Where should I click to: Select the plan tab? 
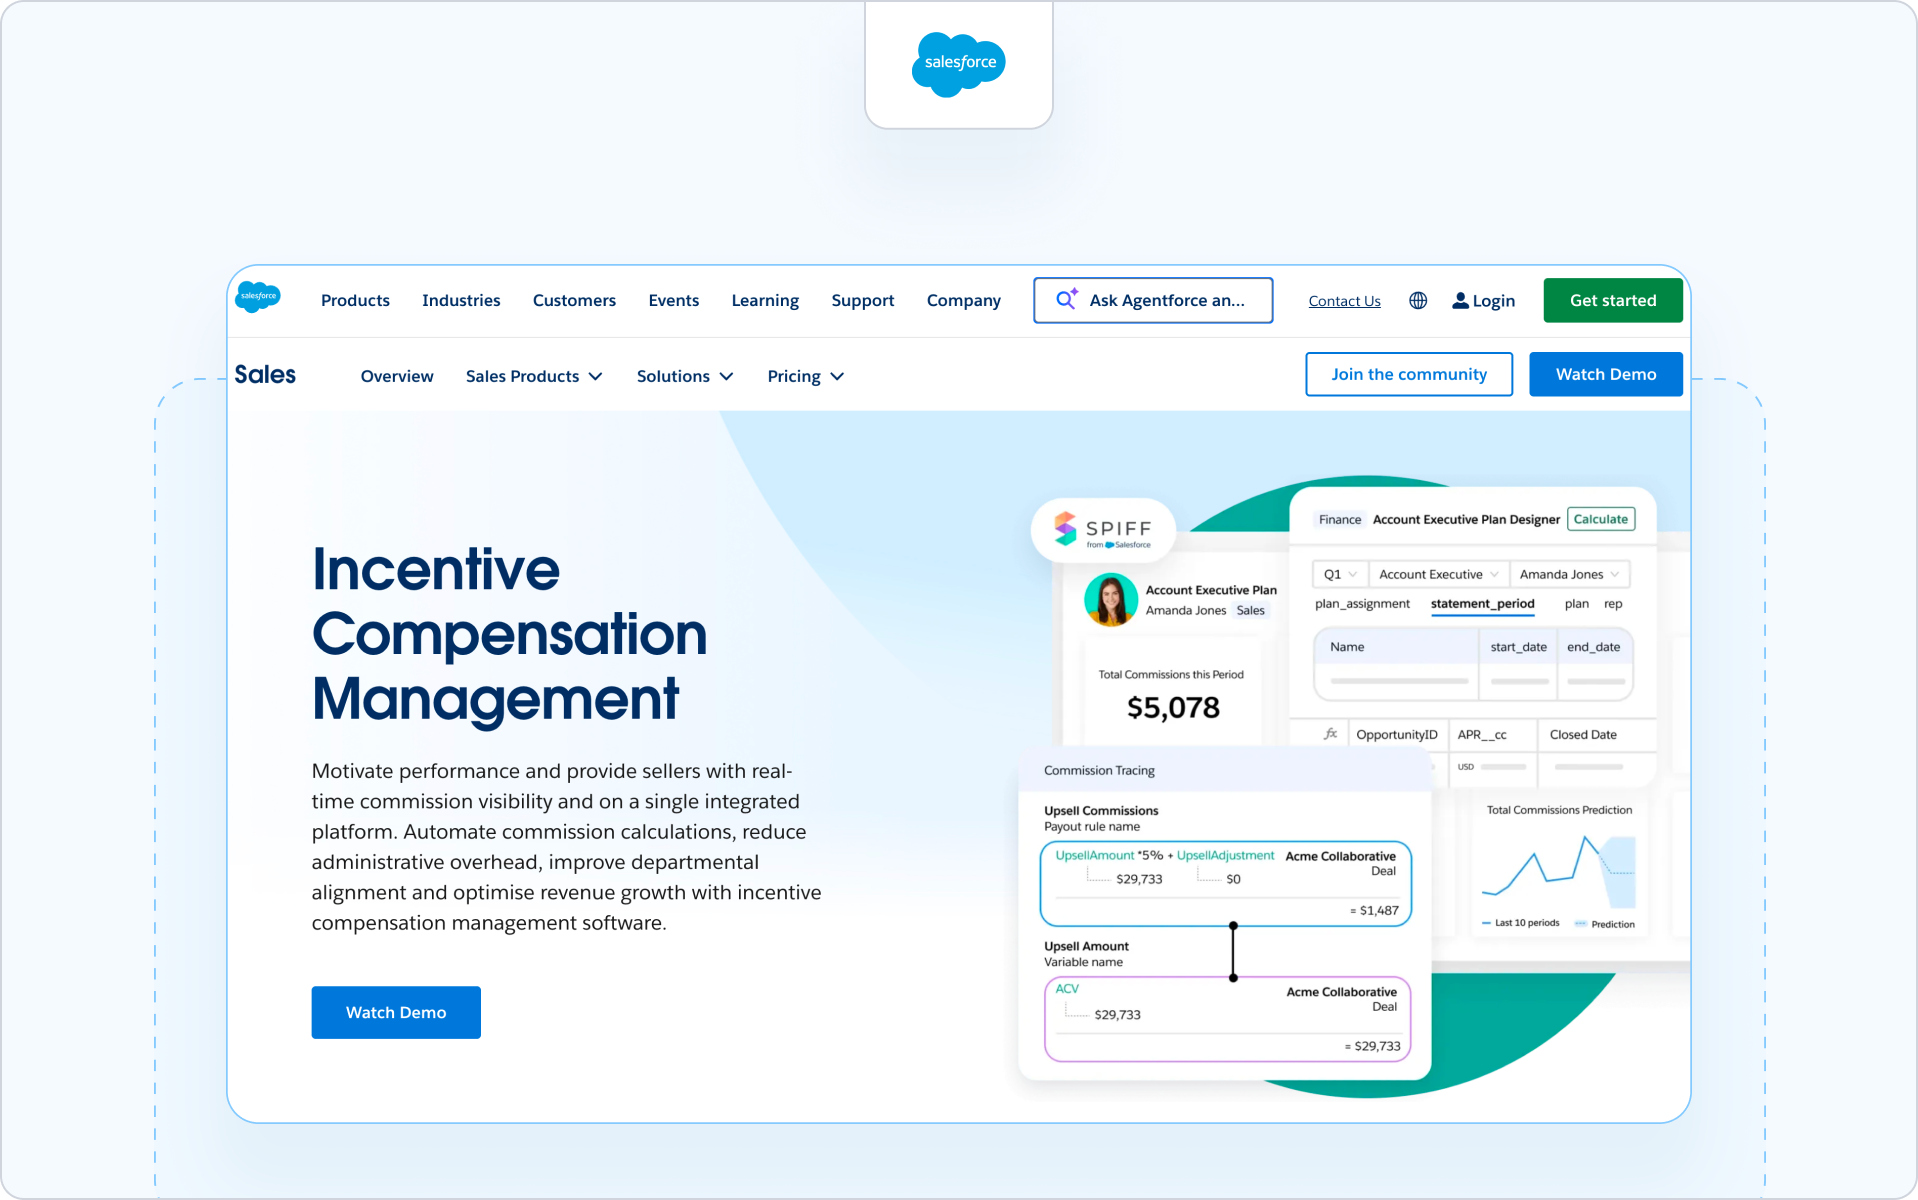click(x=1577, y=604)
